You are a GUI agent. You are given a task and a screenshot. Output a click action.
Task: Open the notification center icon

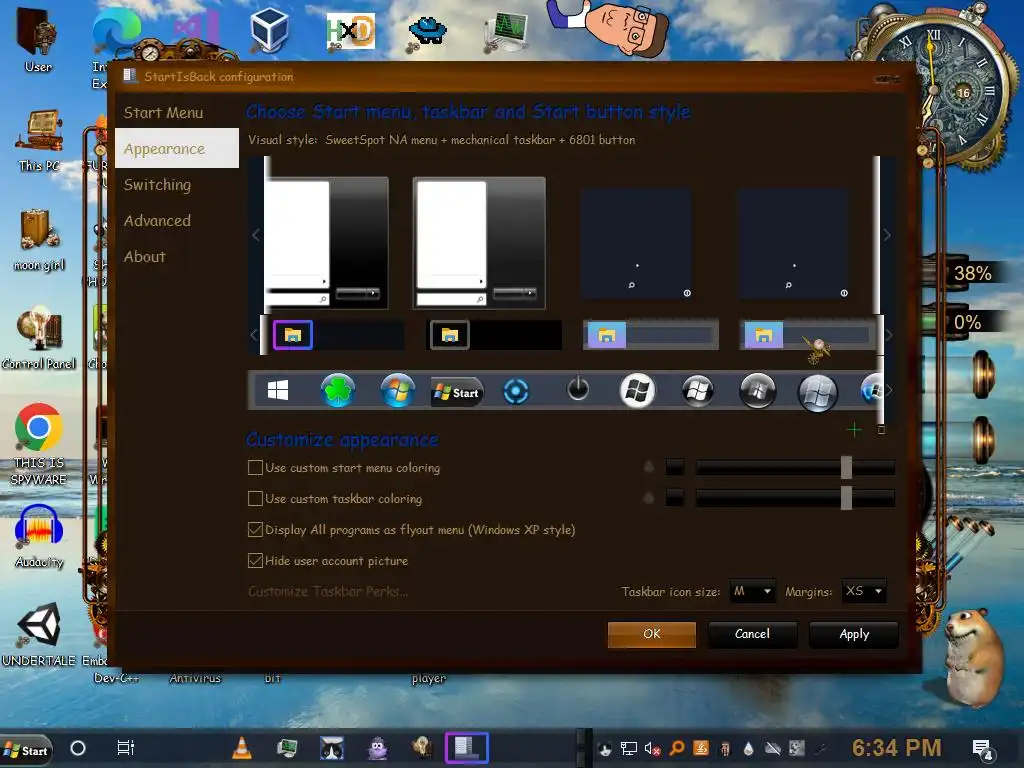[x=983, y=749]
